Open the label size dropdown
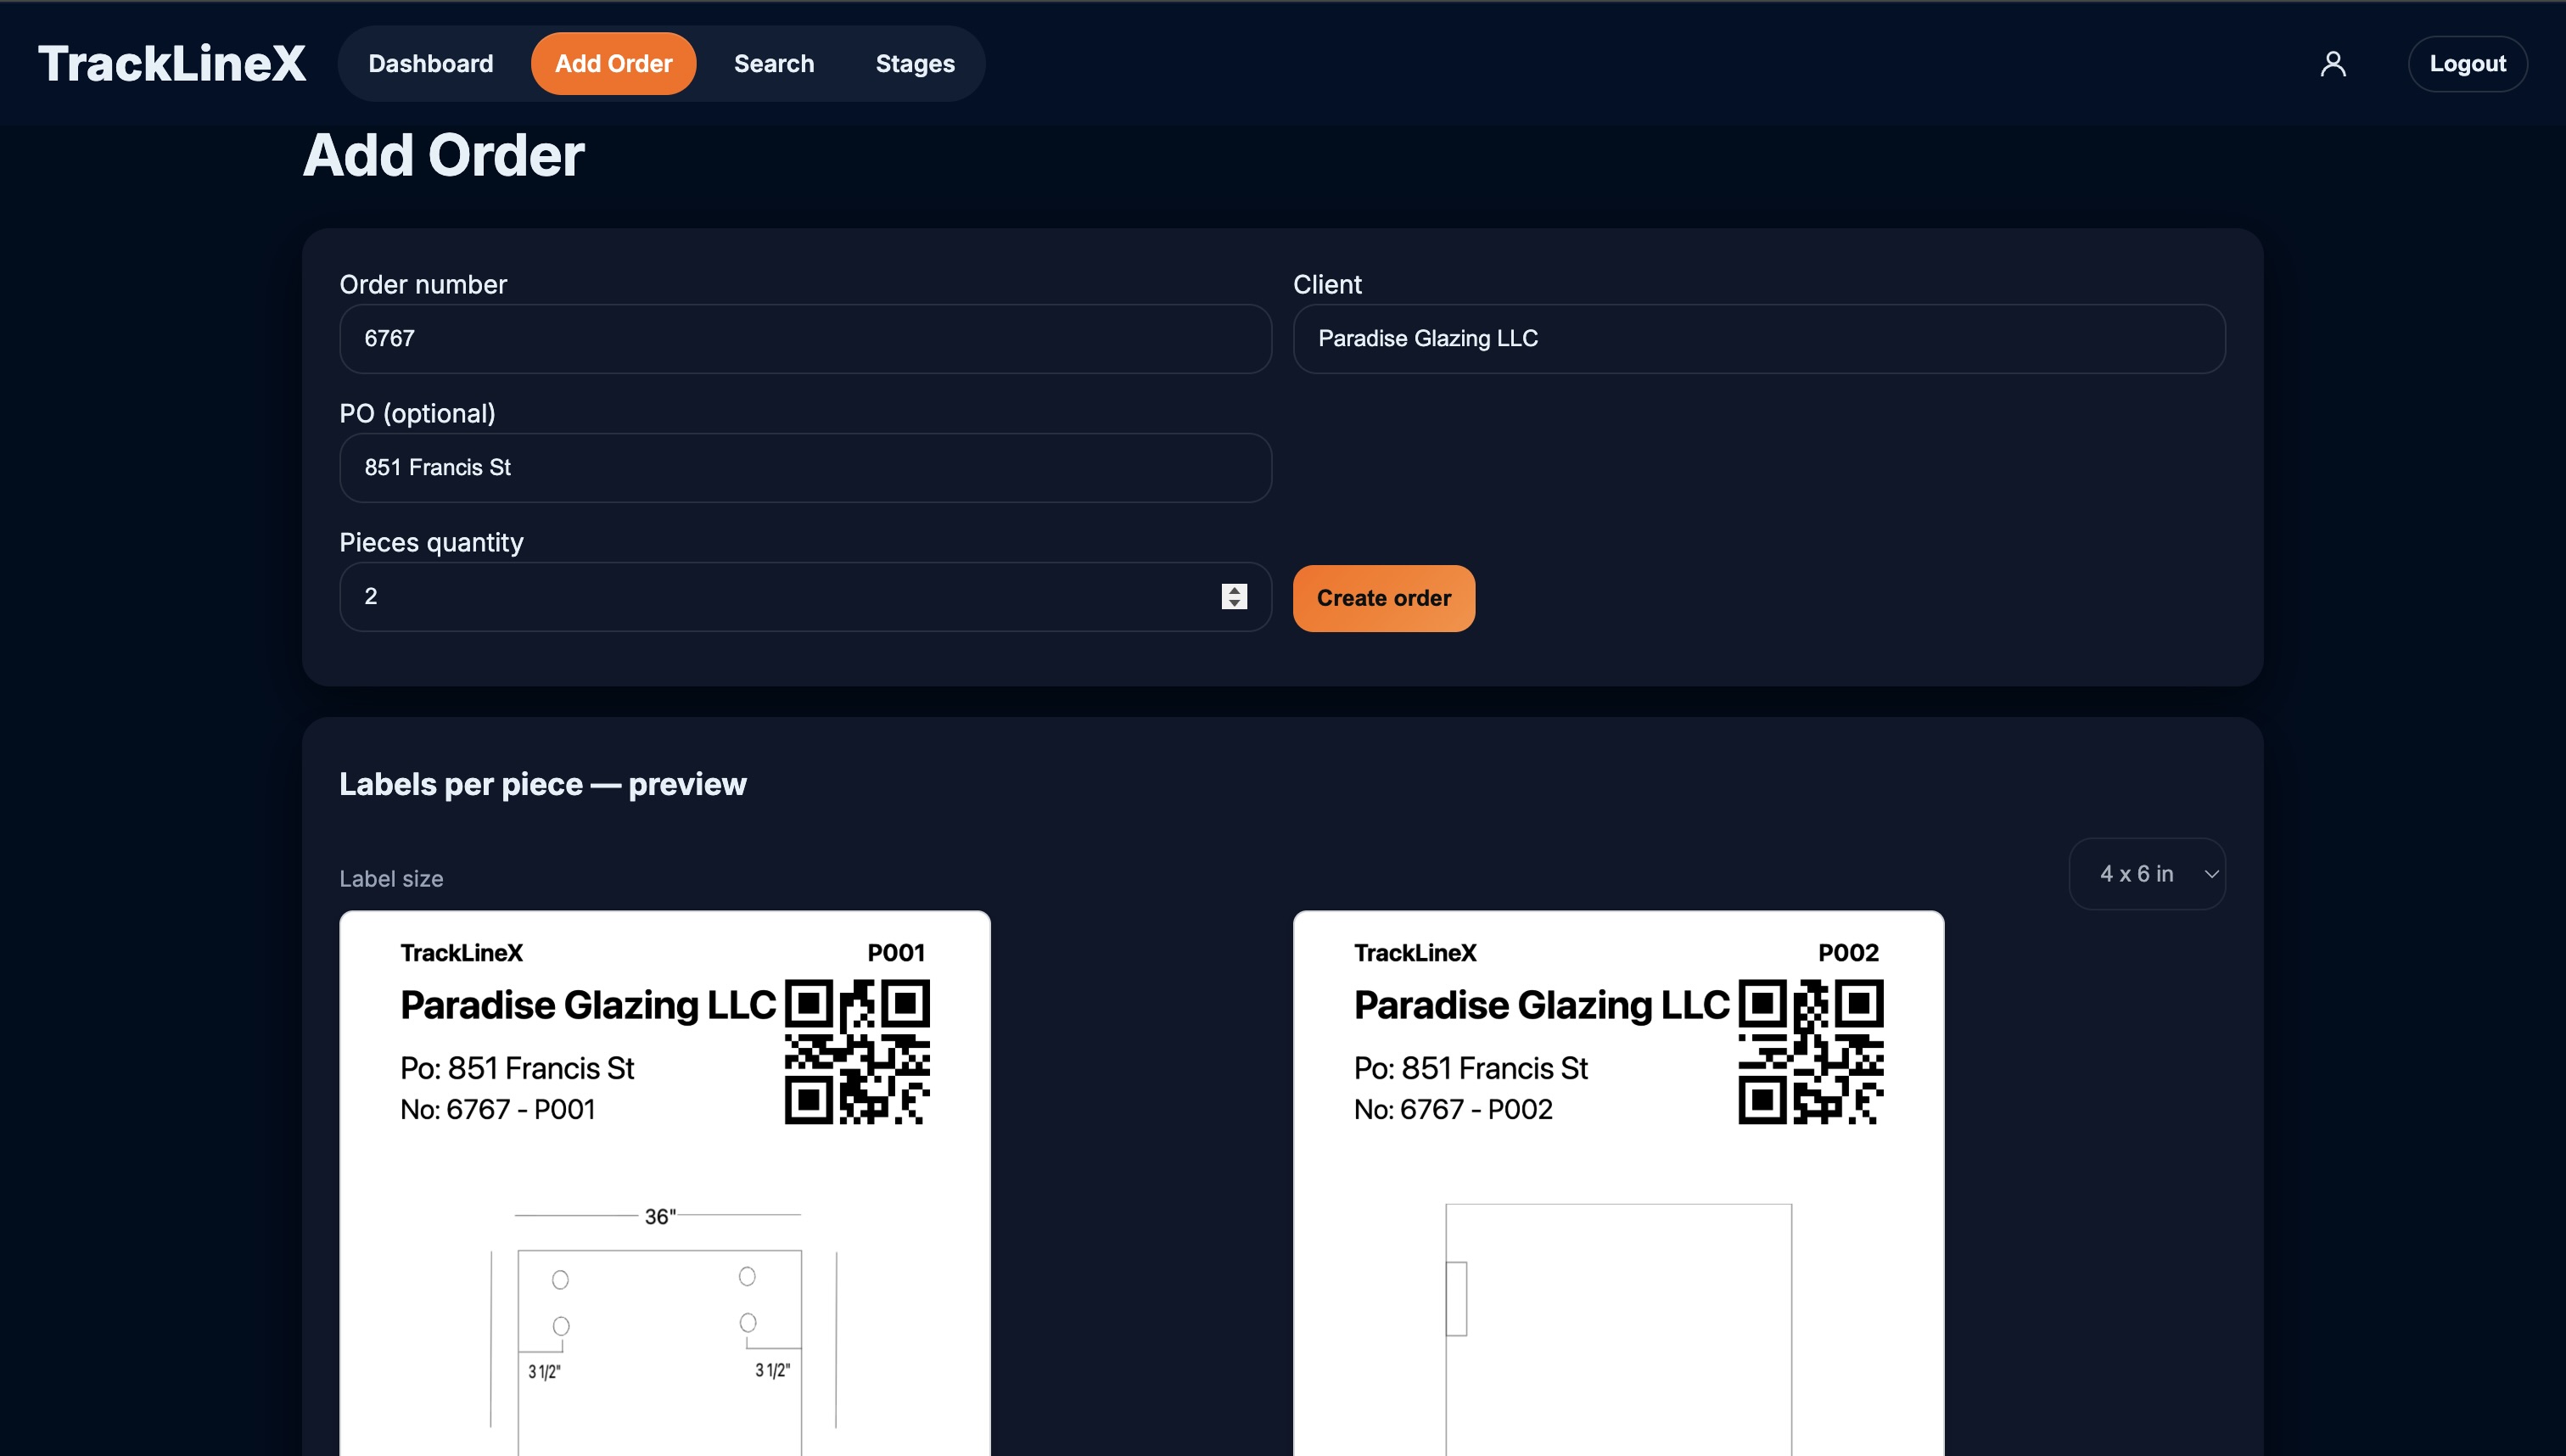Viewport: 2566px width, 1456px height. coord(2146,874)
